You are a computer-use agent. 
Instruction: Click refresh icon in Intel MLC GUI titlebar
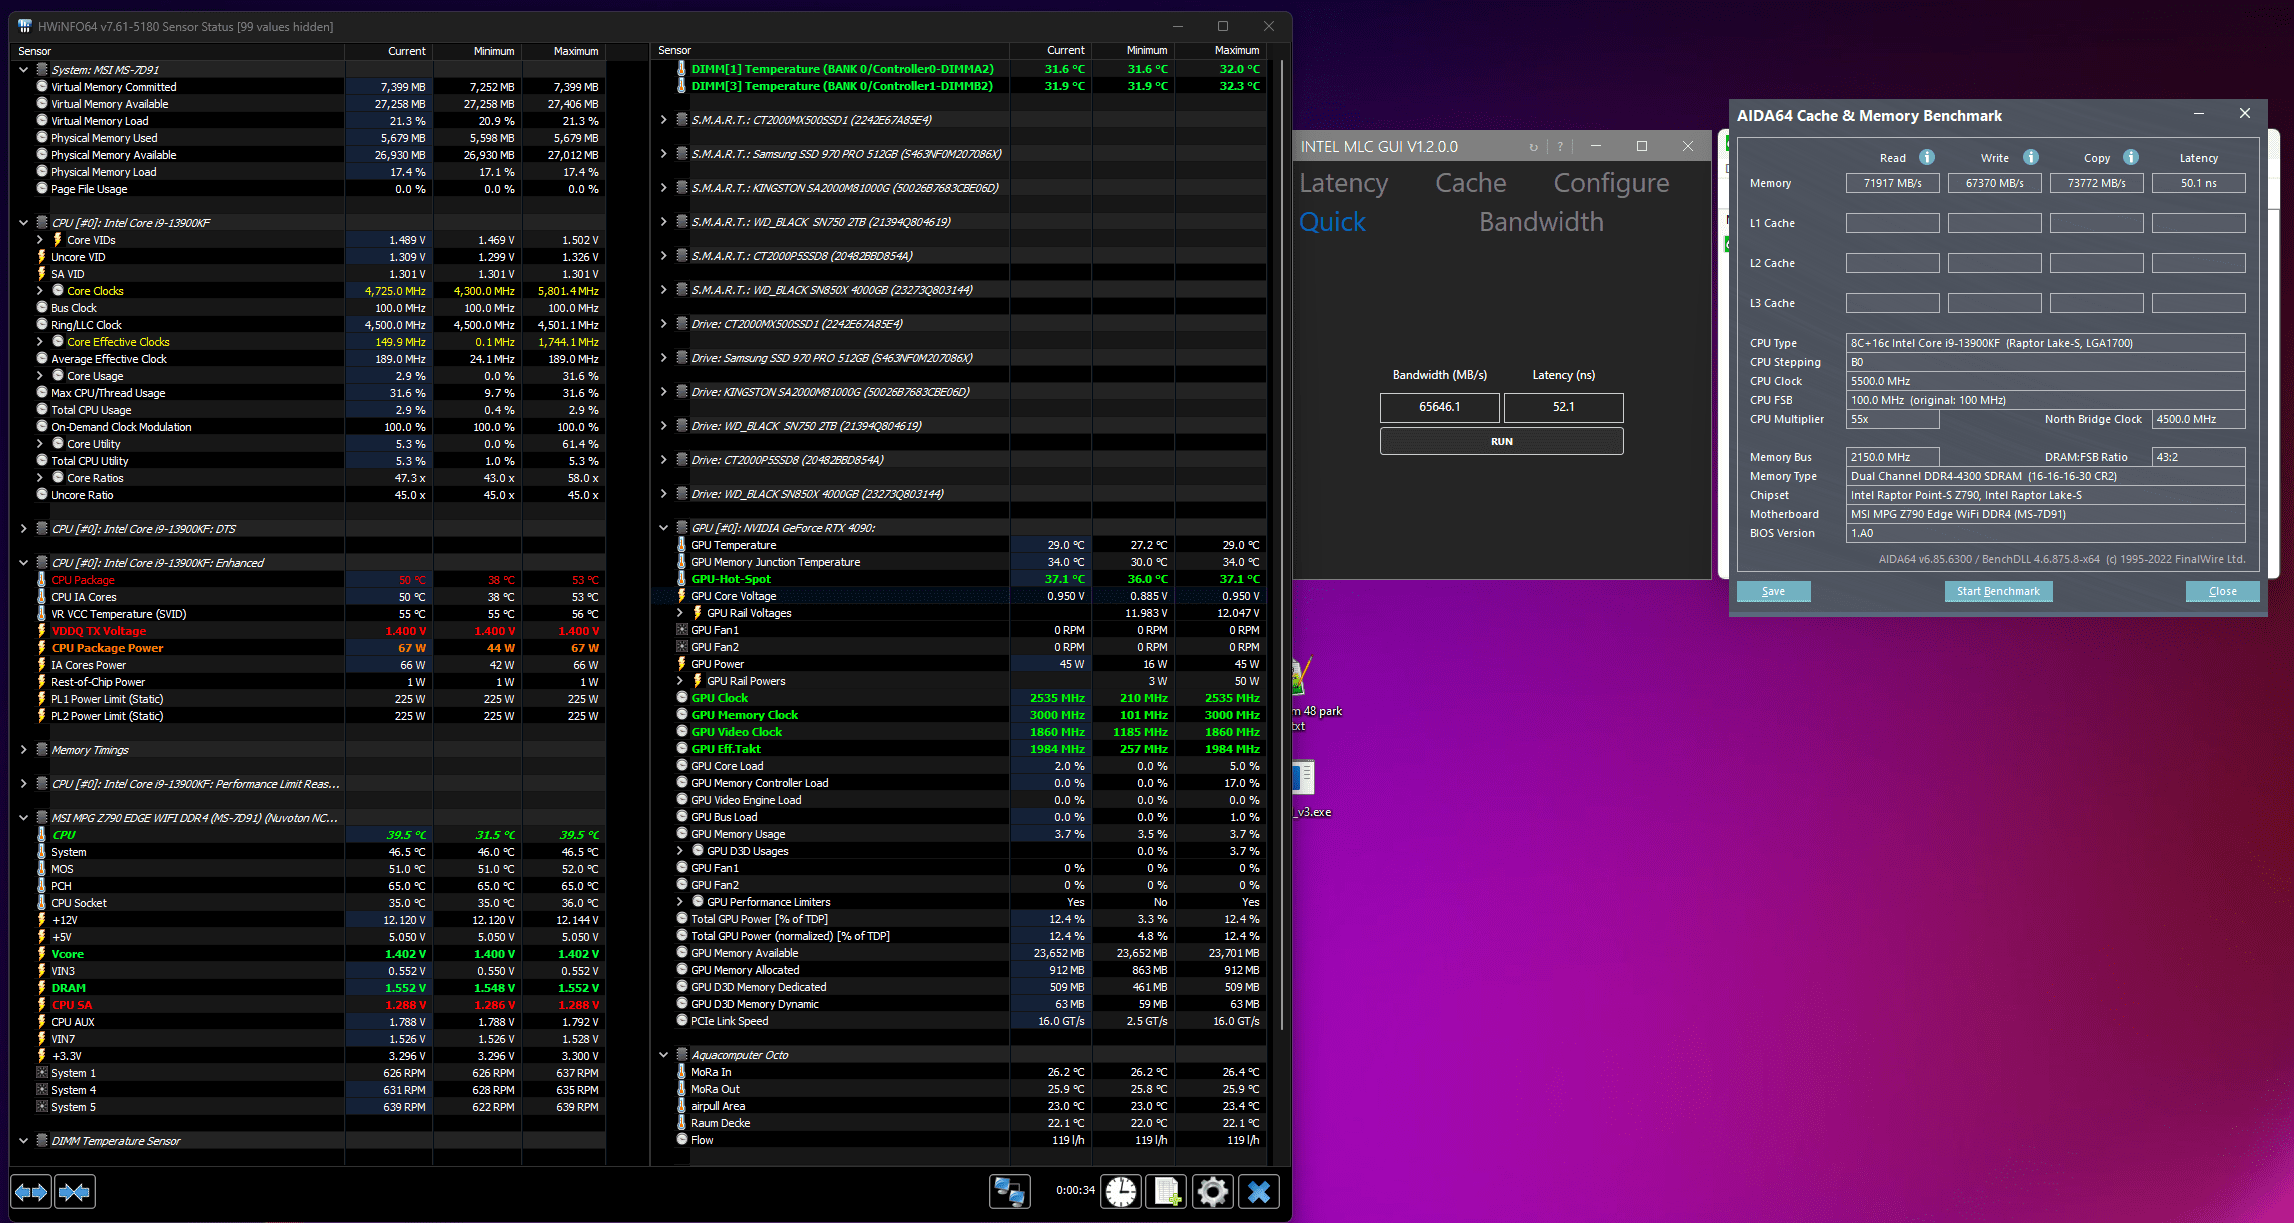1533,147
